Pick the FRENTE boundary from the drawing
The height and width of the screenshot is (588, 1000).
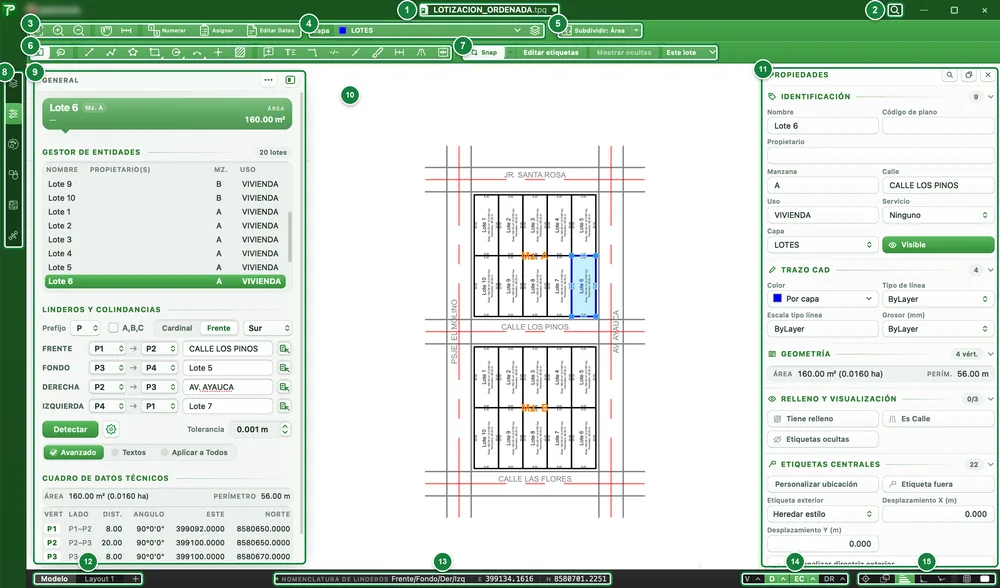tap(284, 349)
